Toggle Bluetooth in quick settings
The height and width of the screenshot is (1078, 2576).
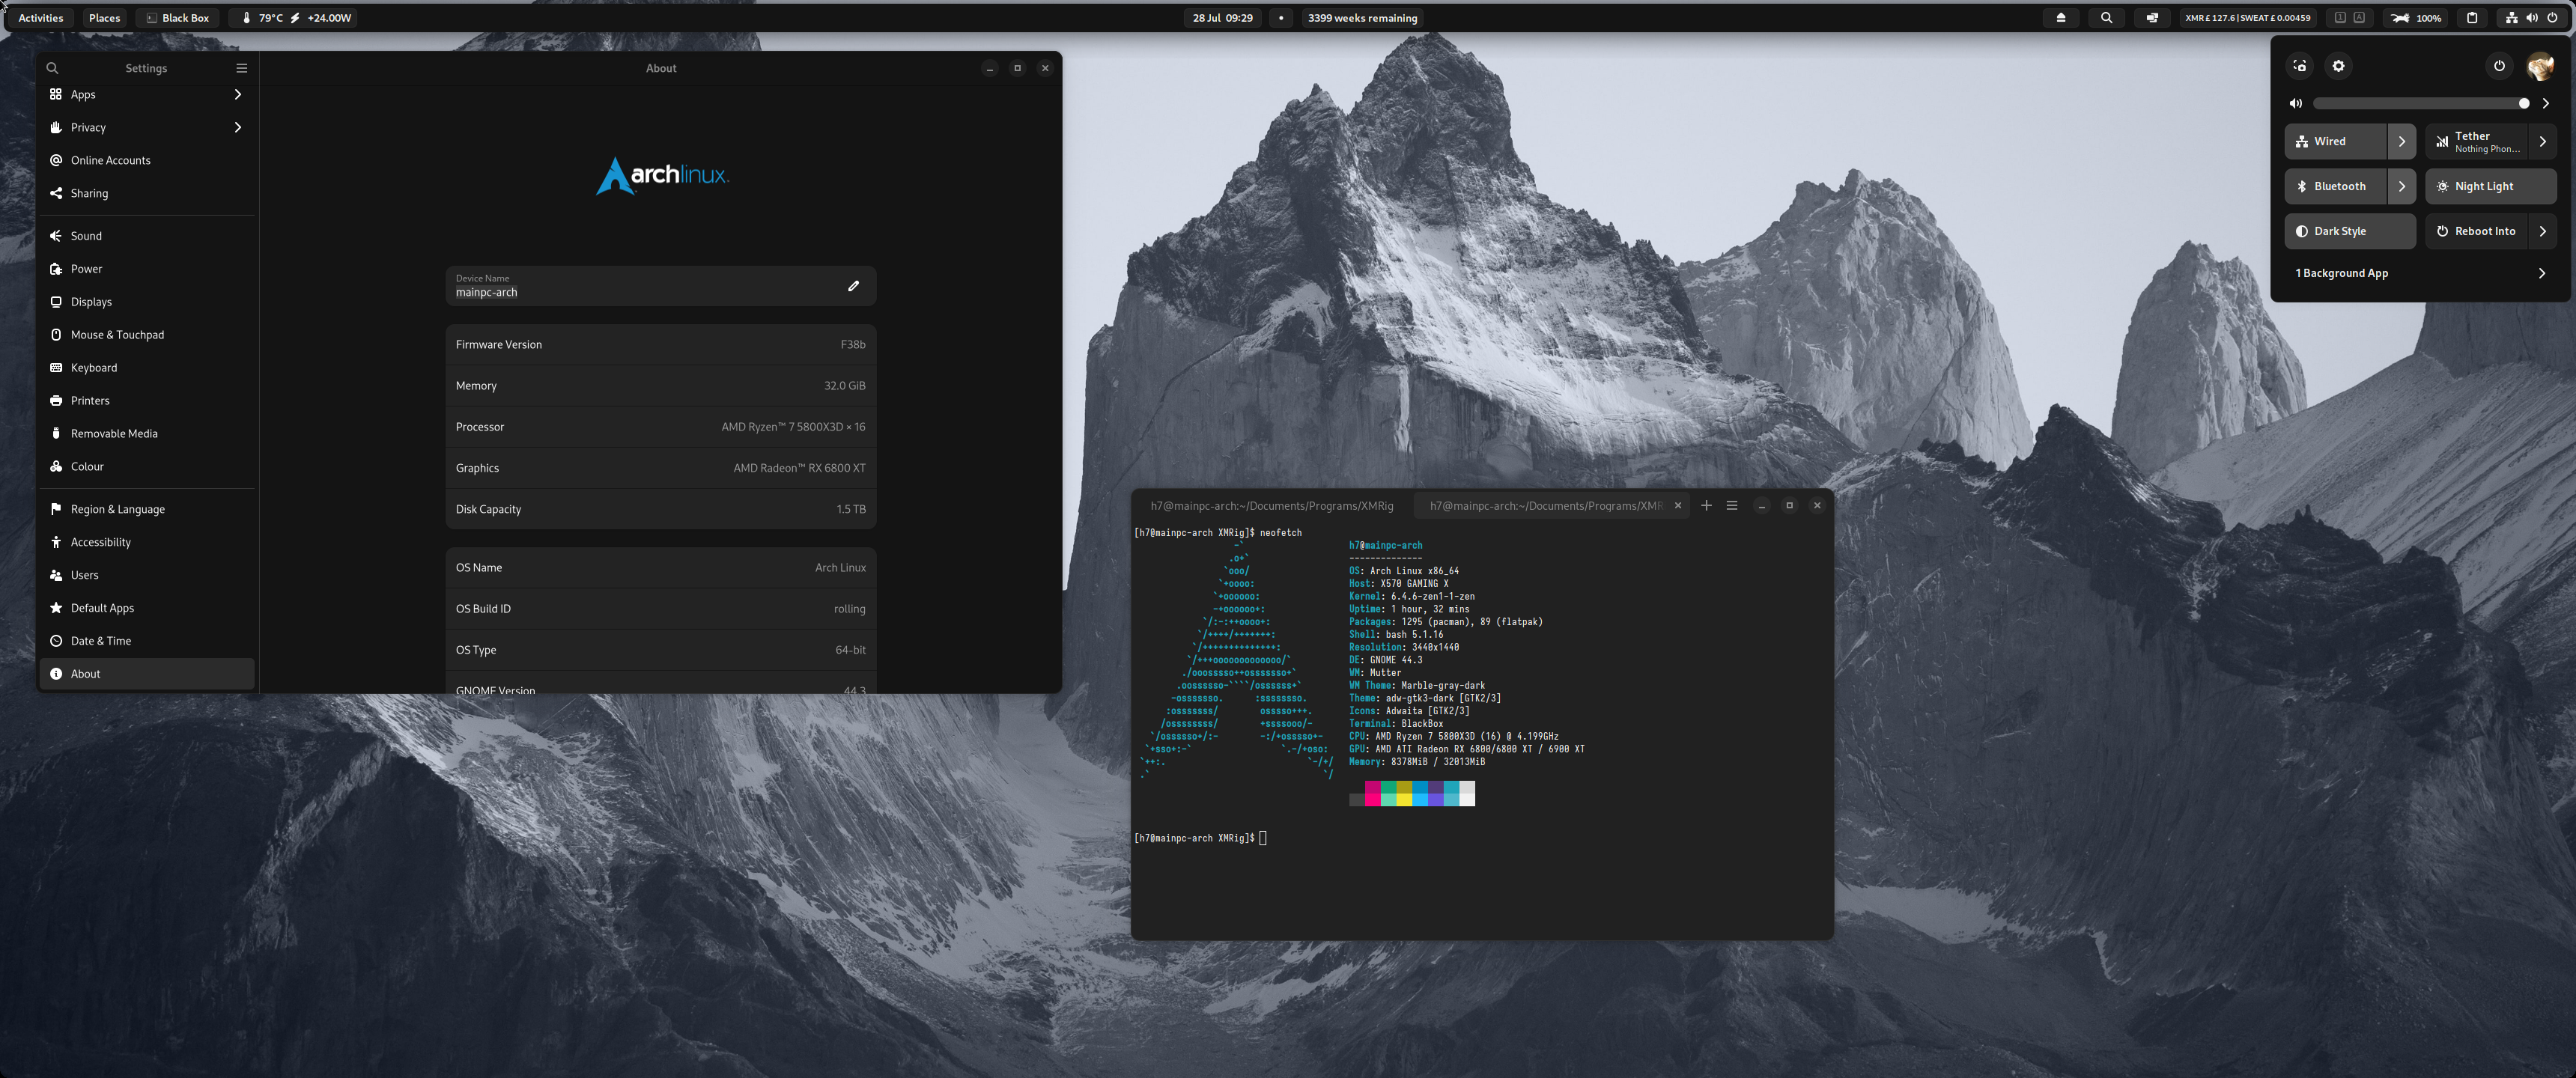2335,186
